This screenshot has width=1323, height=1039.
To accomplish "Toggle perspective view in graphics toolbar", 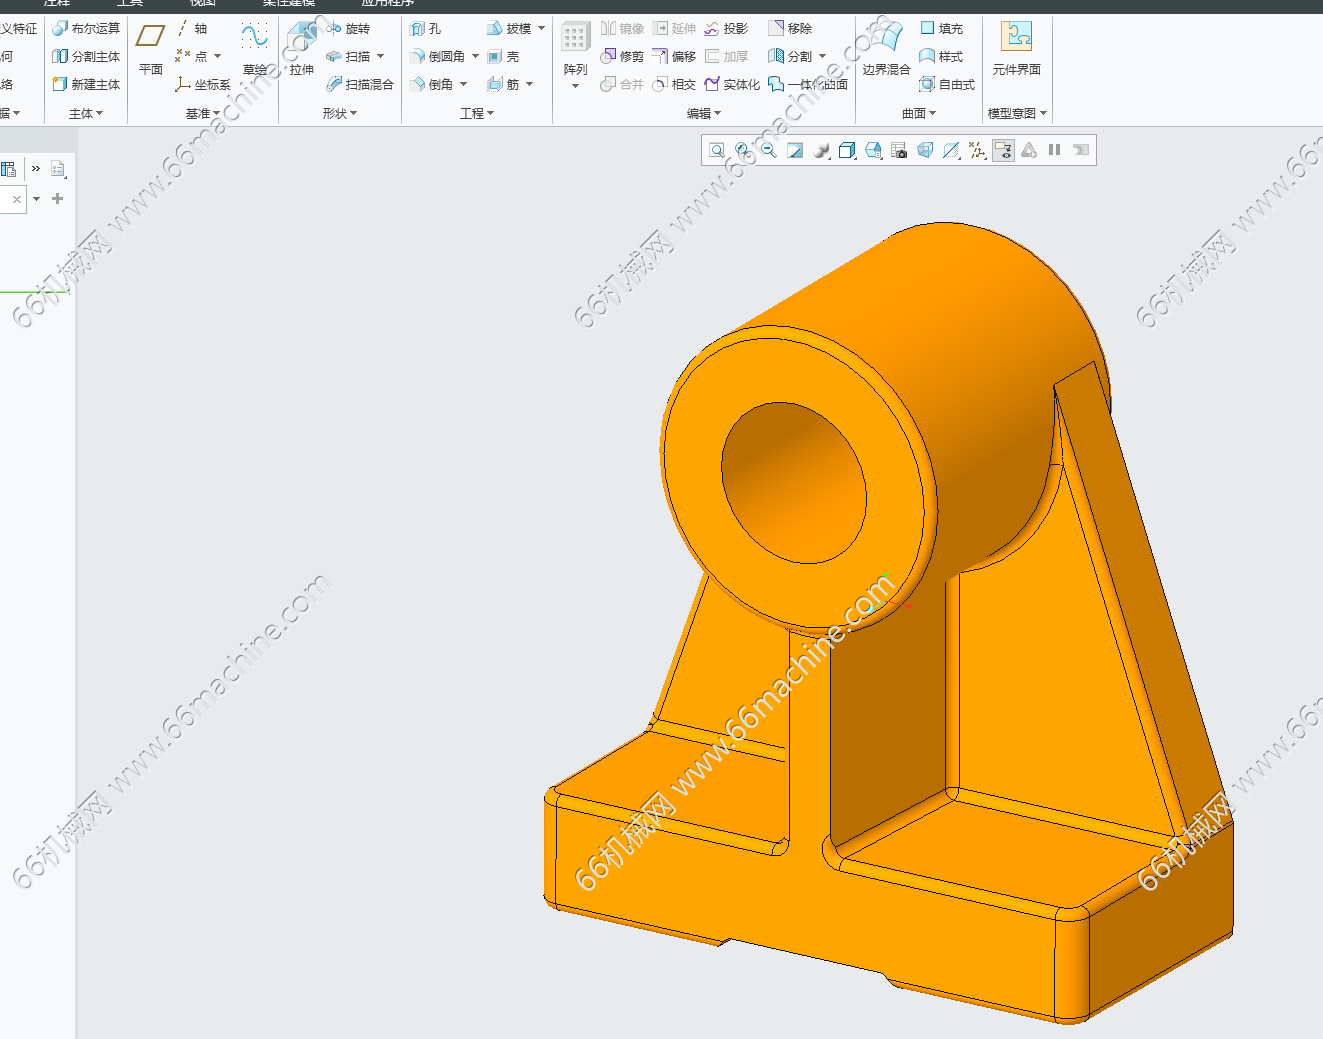I will (x=925, y=150).
